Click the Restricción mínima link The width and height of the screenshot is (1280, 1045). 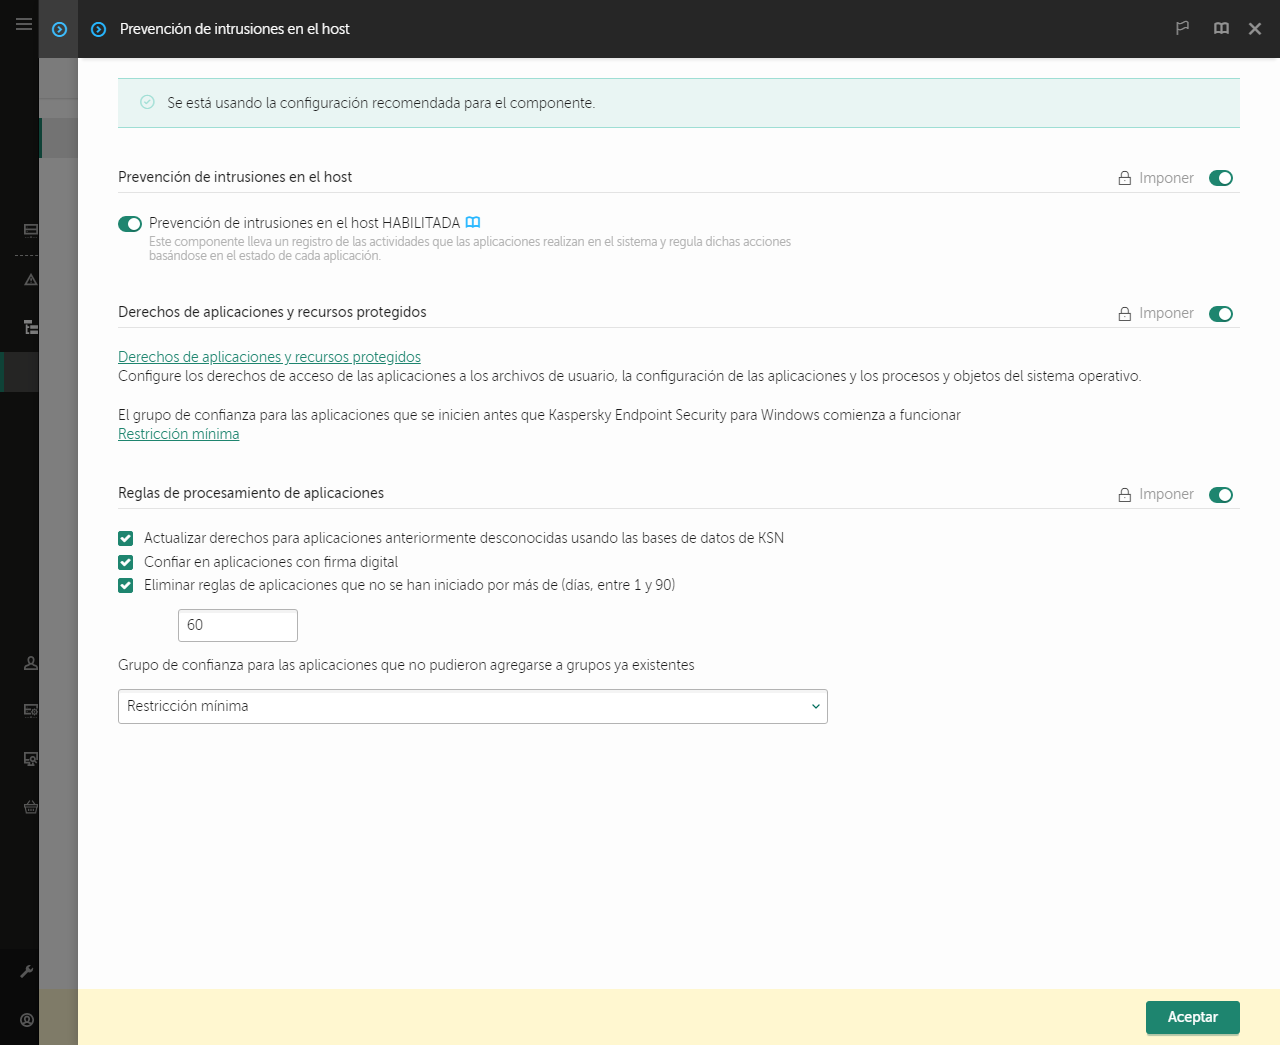click(x=178, y=434)
